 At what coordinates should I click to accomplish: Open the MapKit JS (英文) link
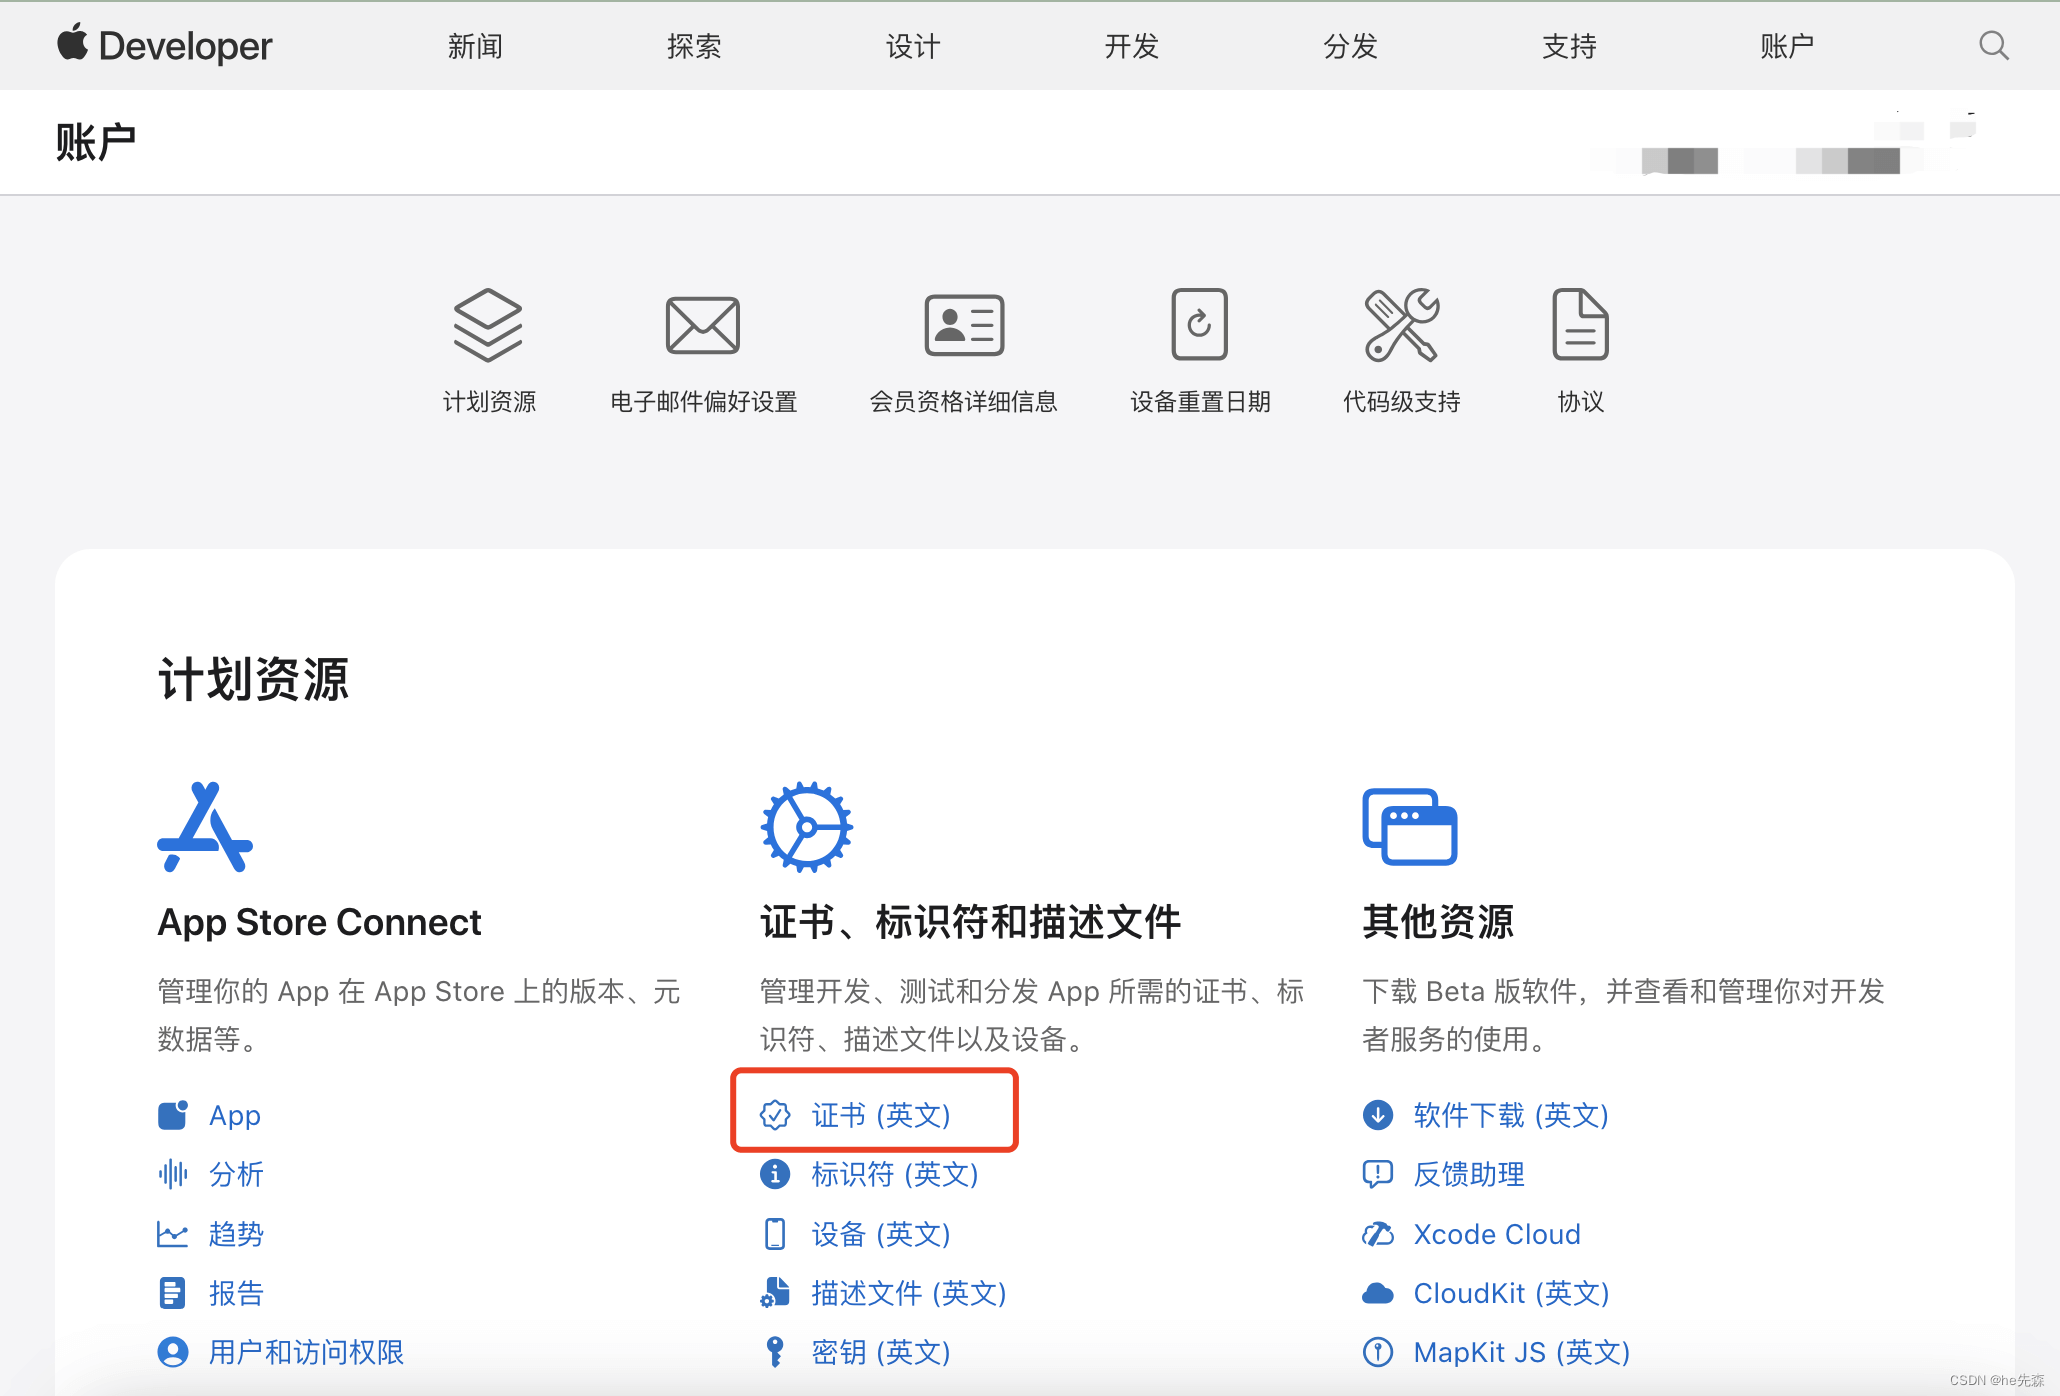pos(1522,1352)
